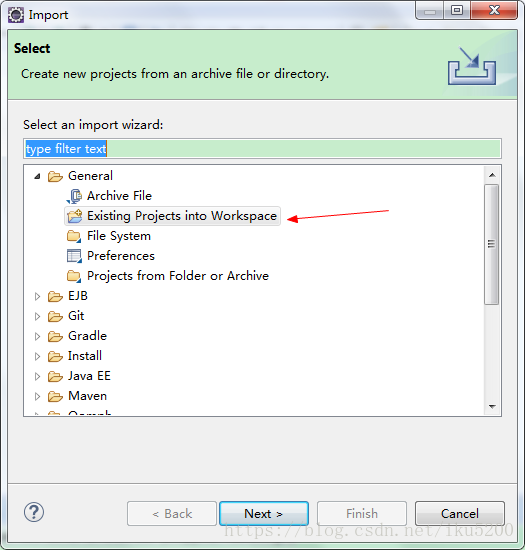Expand the Java EE category

(x=37, y=376)
